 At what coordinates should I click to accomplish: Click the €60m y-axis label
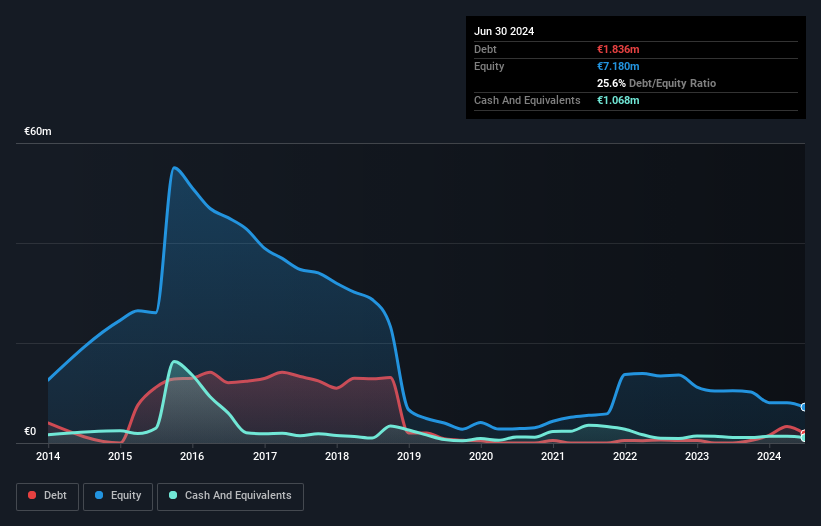click(38, 131)
